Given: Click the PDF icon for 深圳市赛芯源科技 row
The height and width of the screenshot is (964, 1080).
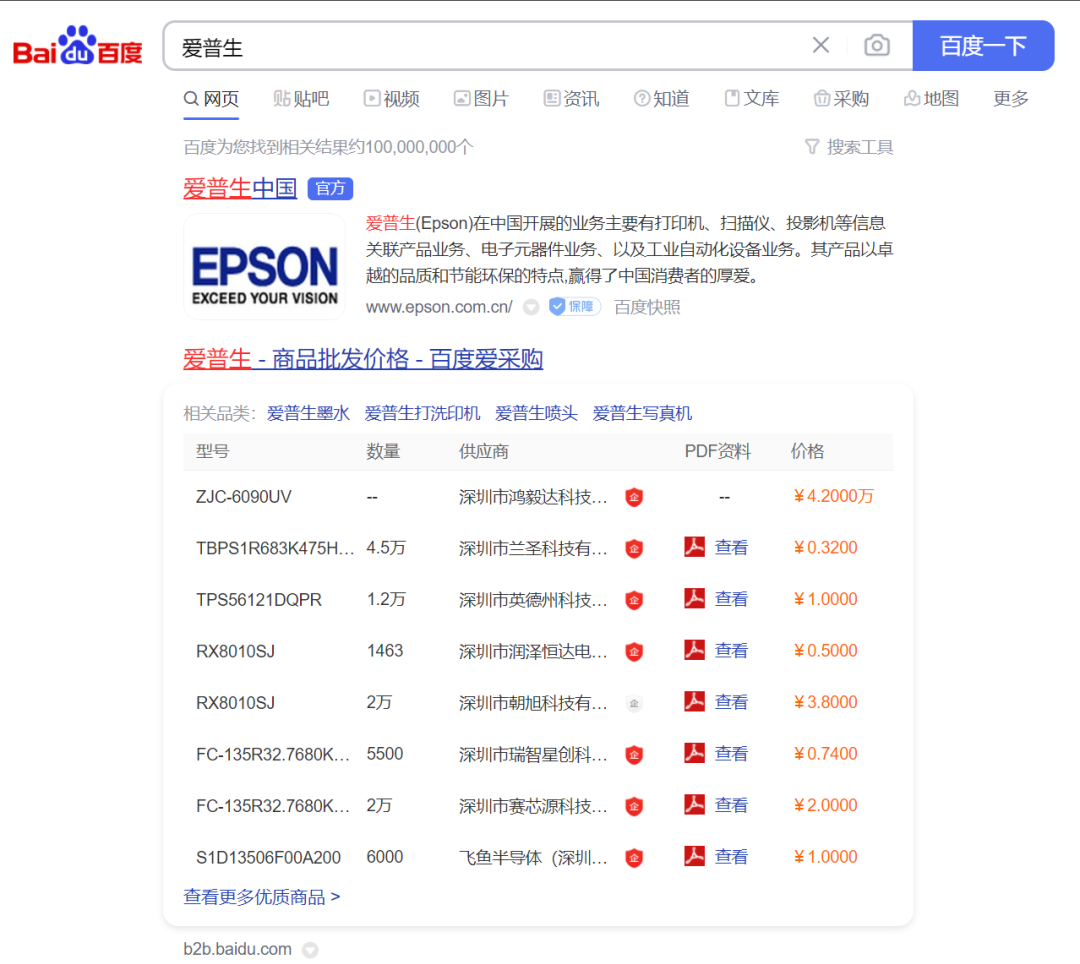Looking at the screenshot, I should 694,804.
